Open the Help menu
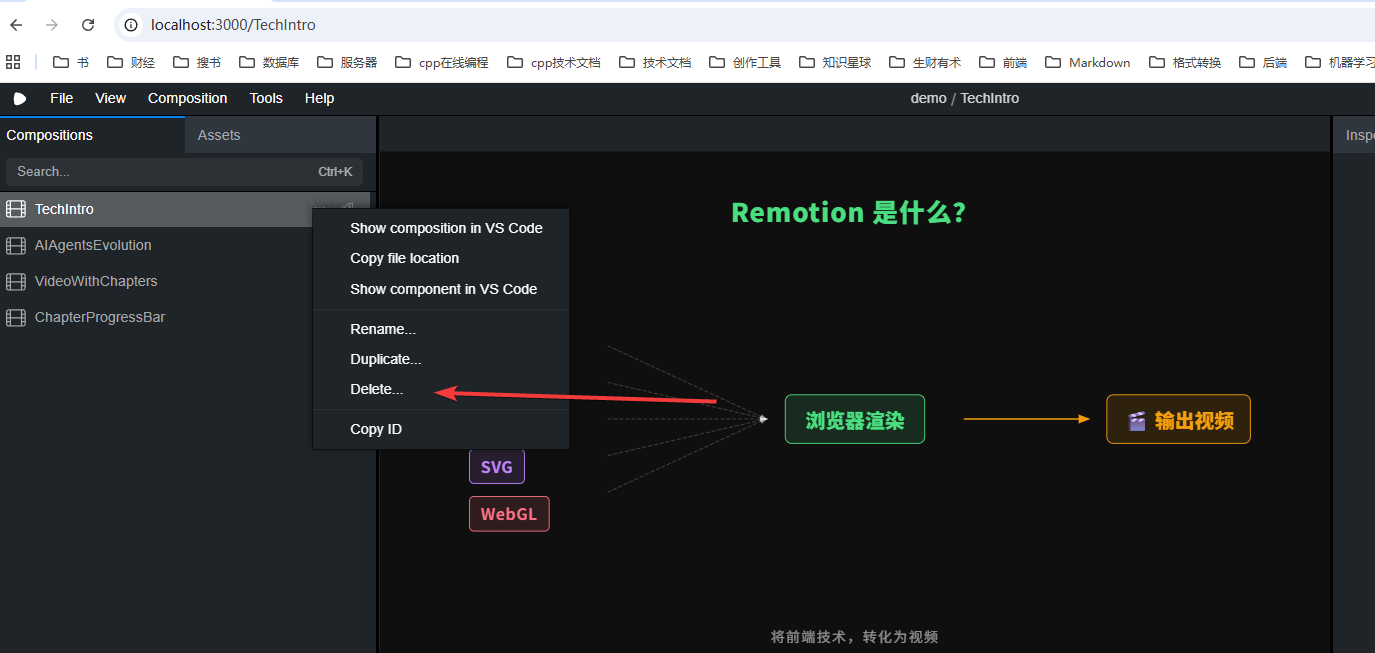1375x653 pixels. tap(319, 98)
